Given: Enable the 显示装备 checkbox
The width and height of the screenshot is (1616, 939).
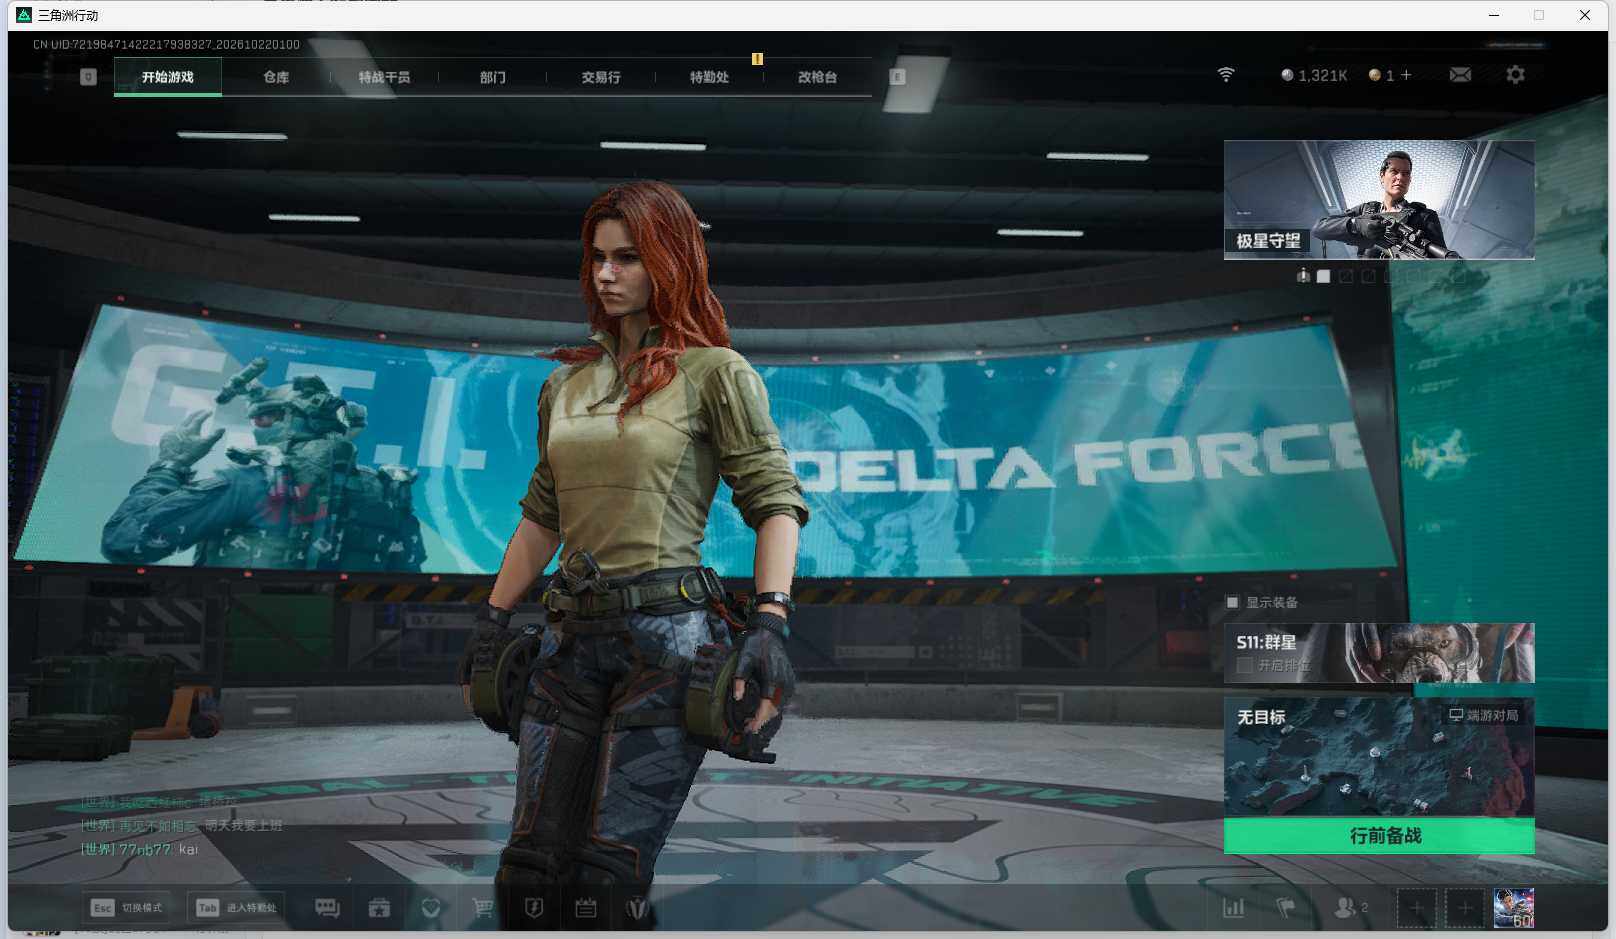Looking at the screenshot, I should click(x=1232, y=602).
